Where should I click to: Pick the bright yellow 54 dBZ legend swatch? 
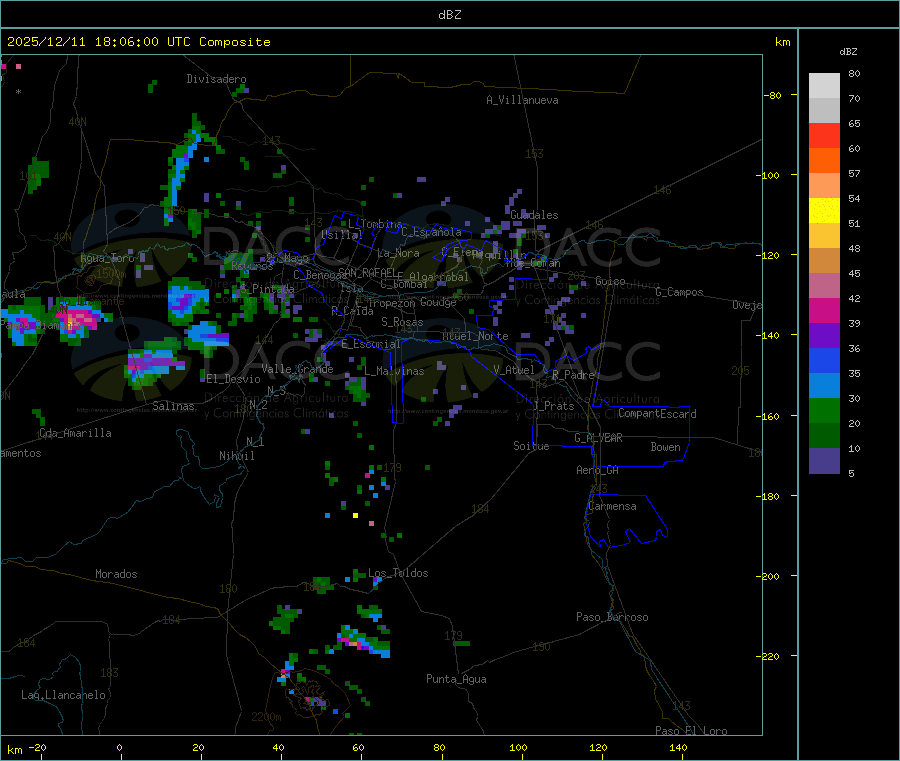tap(824, 211)
